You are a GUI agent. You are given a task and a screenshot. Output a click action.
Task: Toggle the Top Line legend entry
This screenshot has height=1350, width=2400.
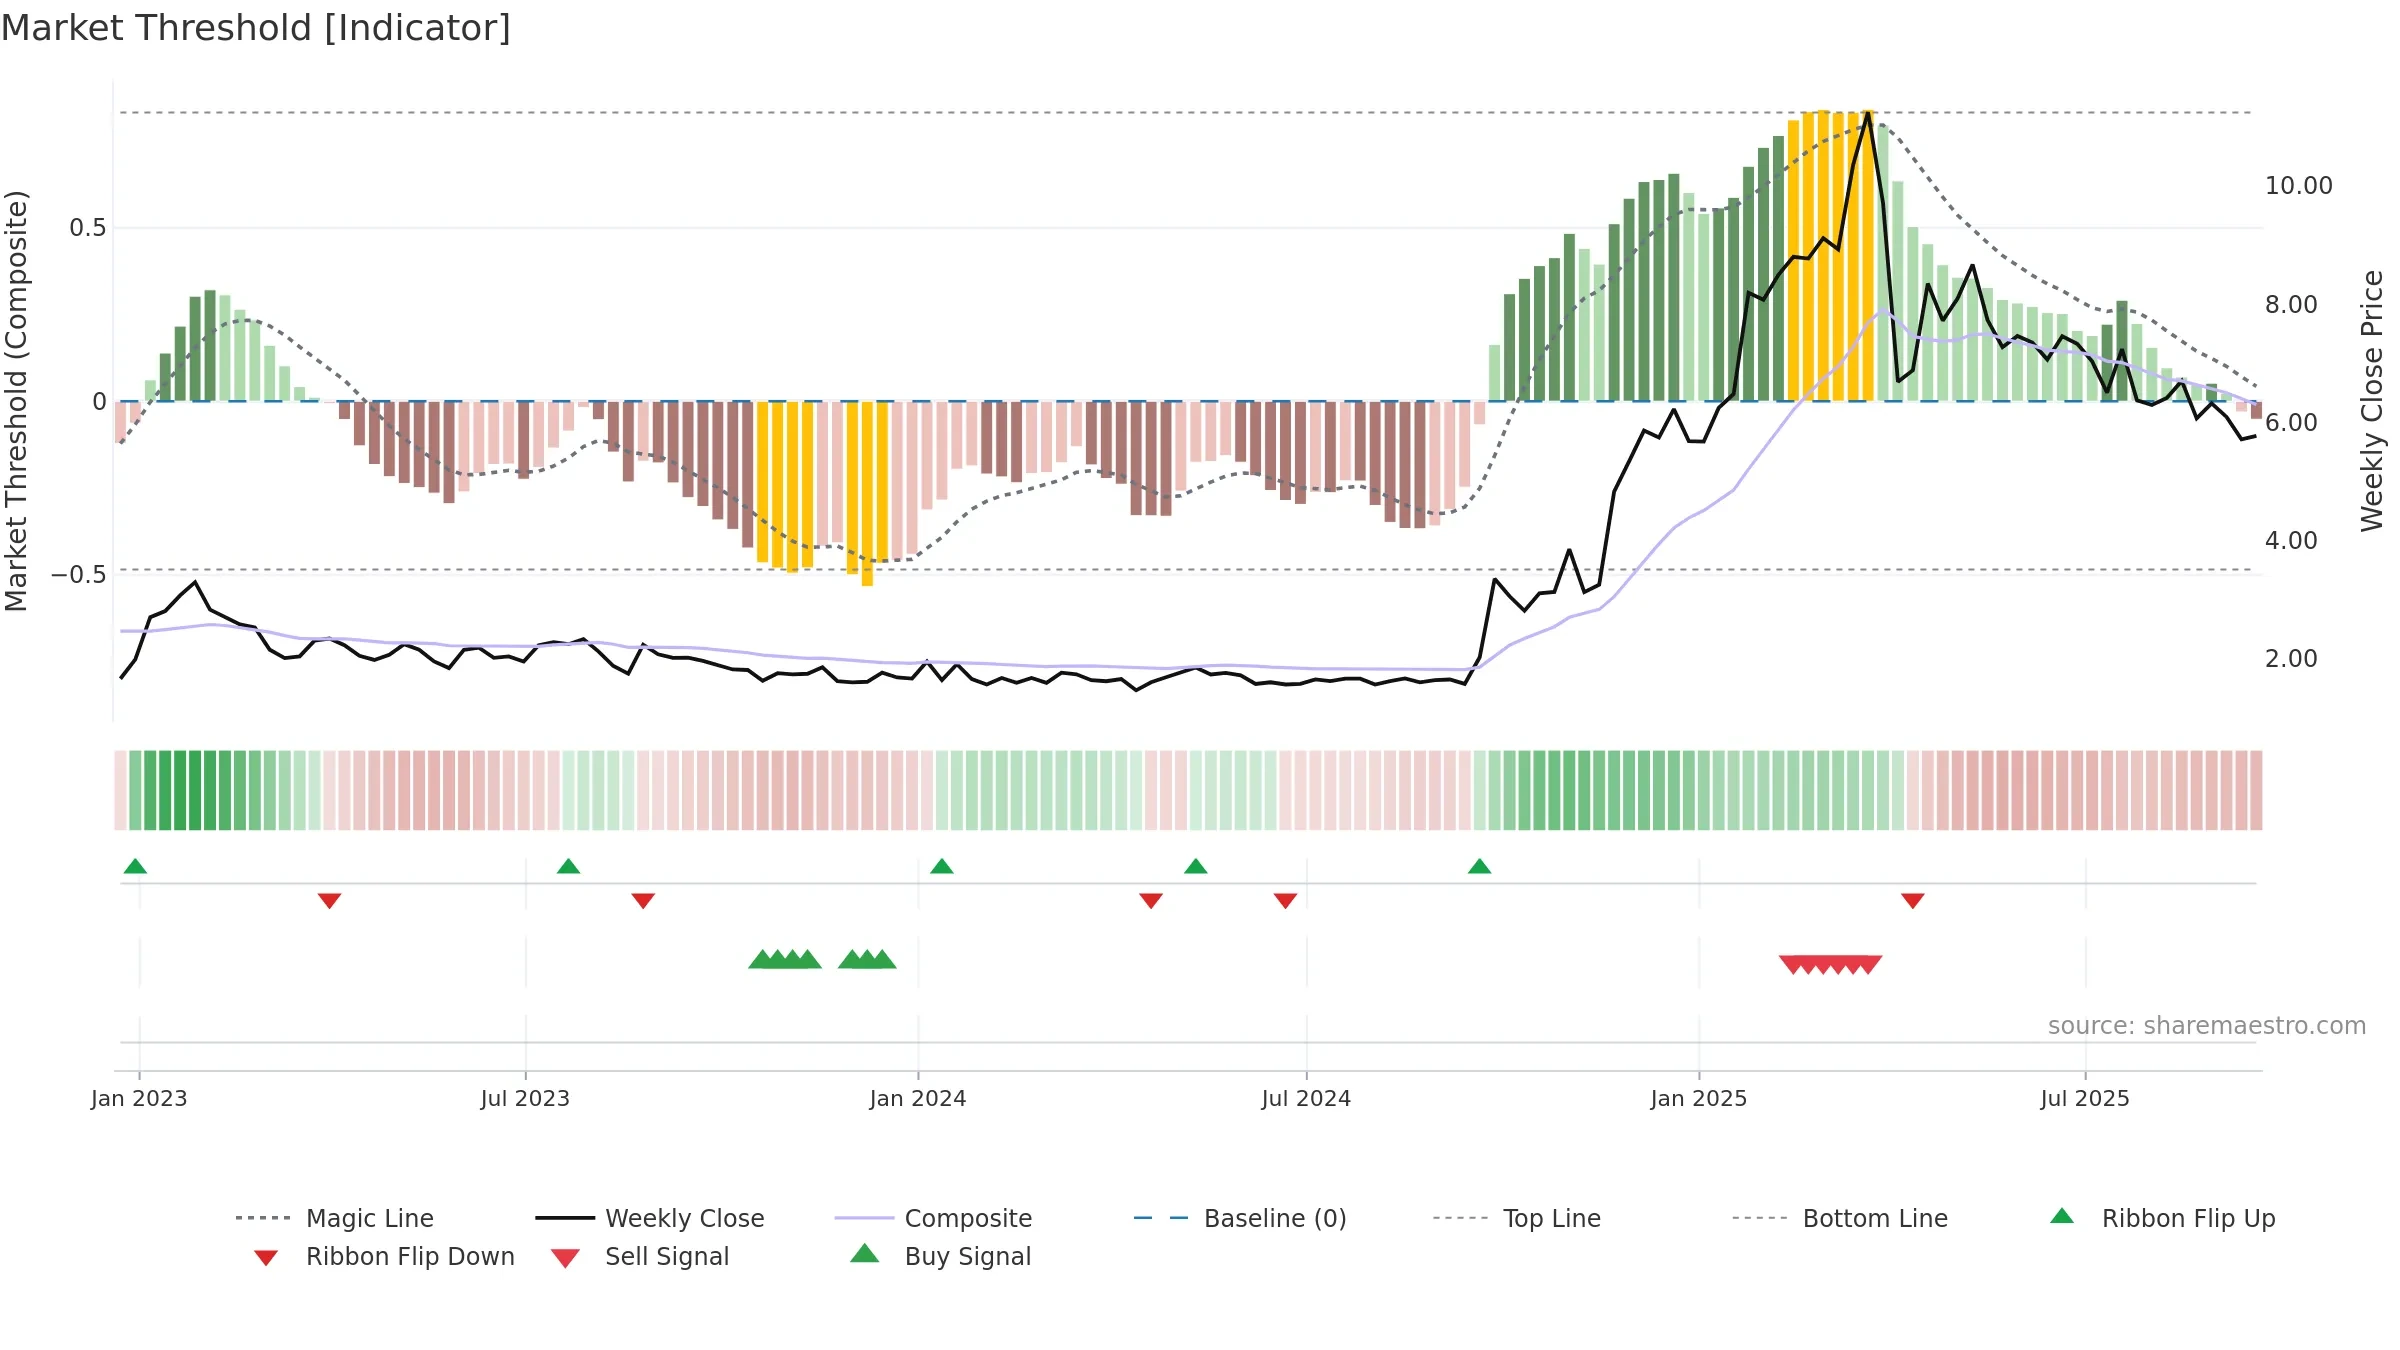point(1517,1218)
